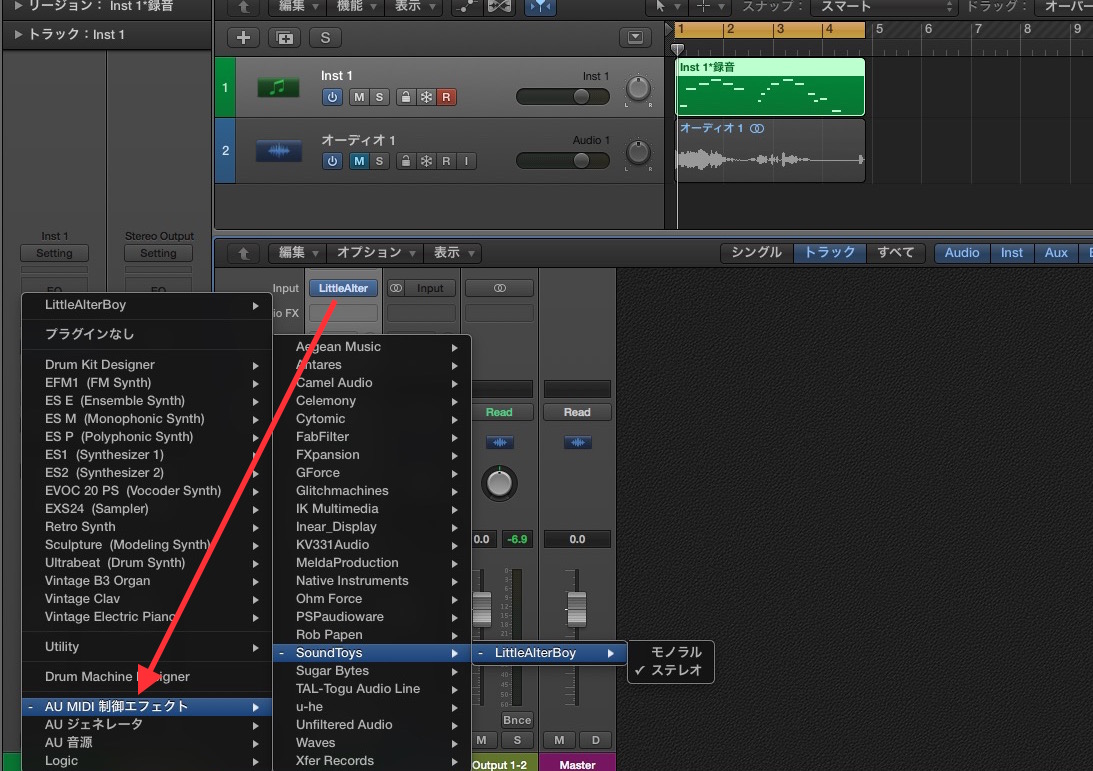Mute the Inst 1 track
The height and width of the screenshot is (771, 1093).
[359, 97]
